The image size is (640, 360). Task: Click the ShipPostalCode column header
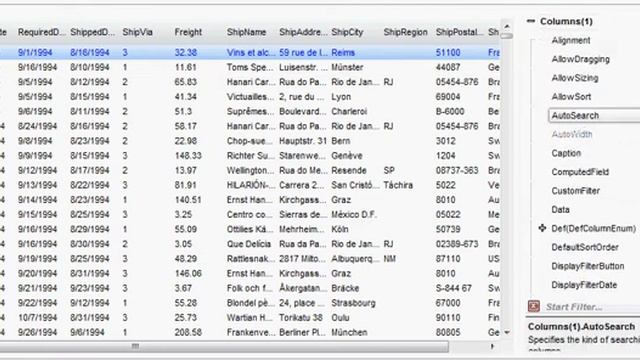(x=459, y=32)
